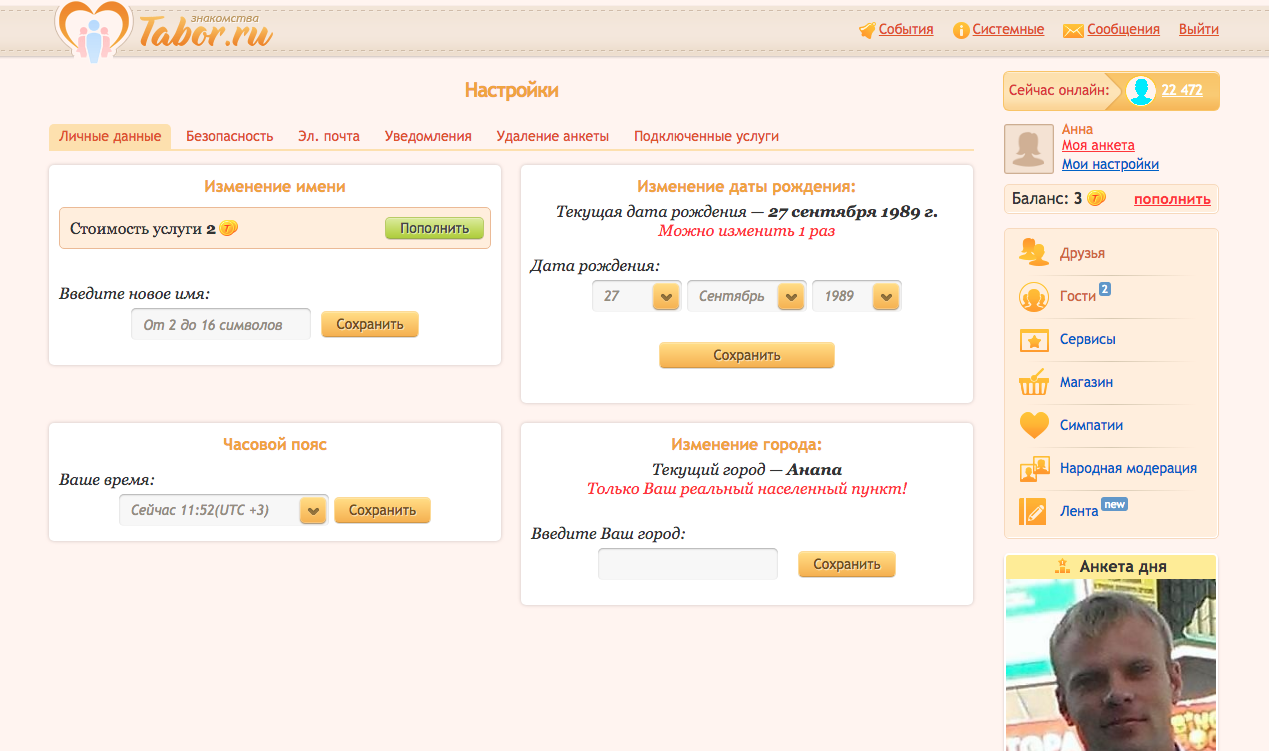Click the Друзья friends icon
The width and height of the screenshot is (1269, 751).
pos(1033,252)
